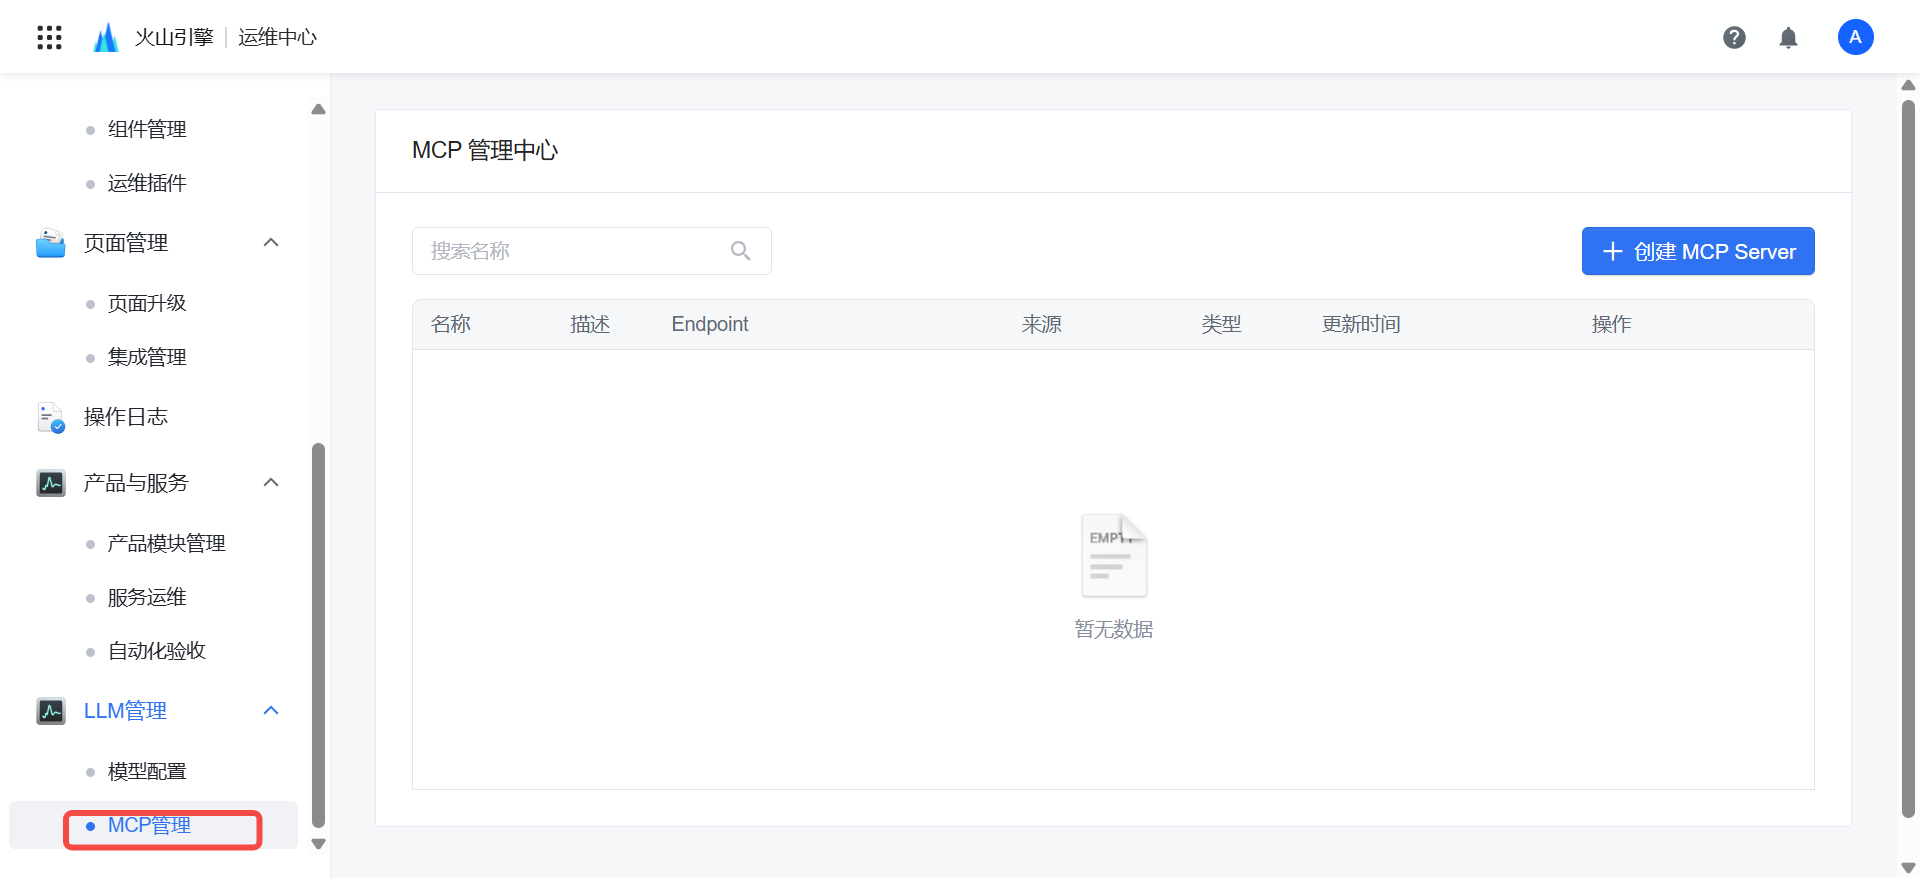1920x878 pixels.
Task: Click the 页面管理 folder icon
Action: pos(50,243)
